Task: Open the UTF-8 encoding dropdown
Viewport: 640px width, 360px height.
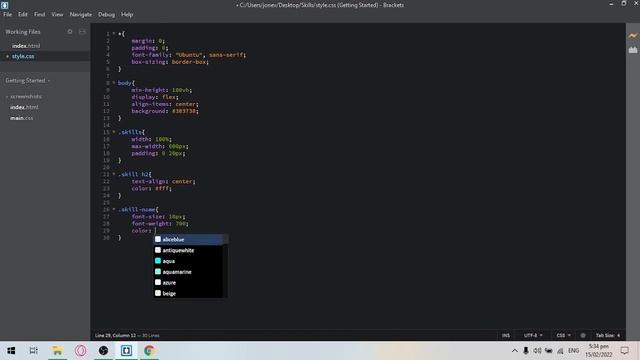Action: 533,336
